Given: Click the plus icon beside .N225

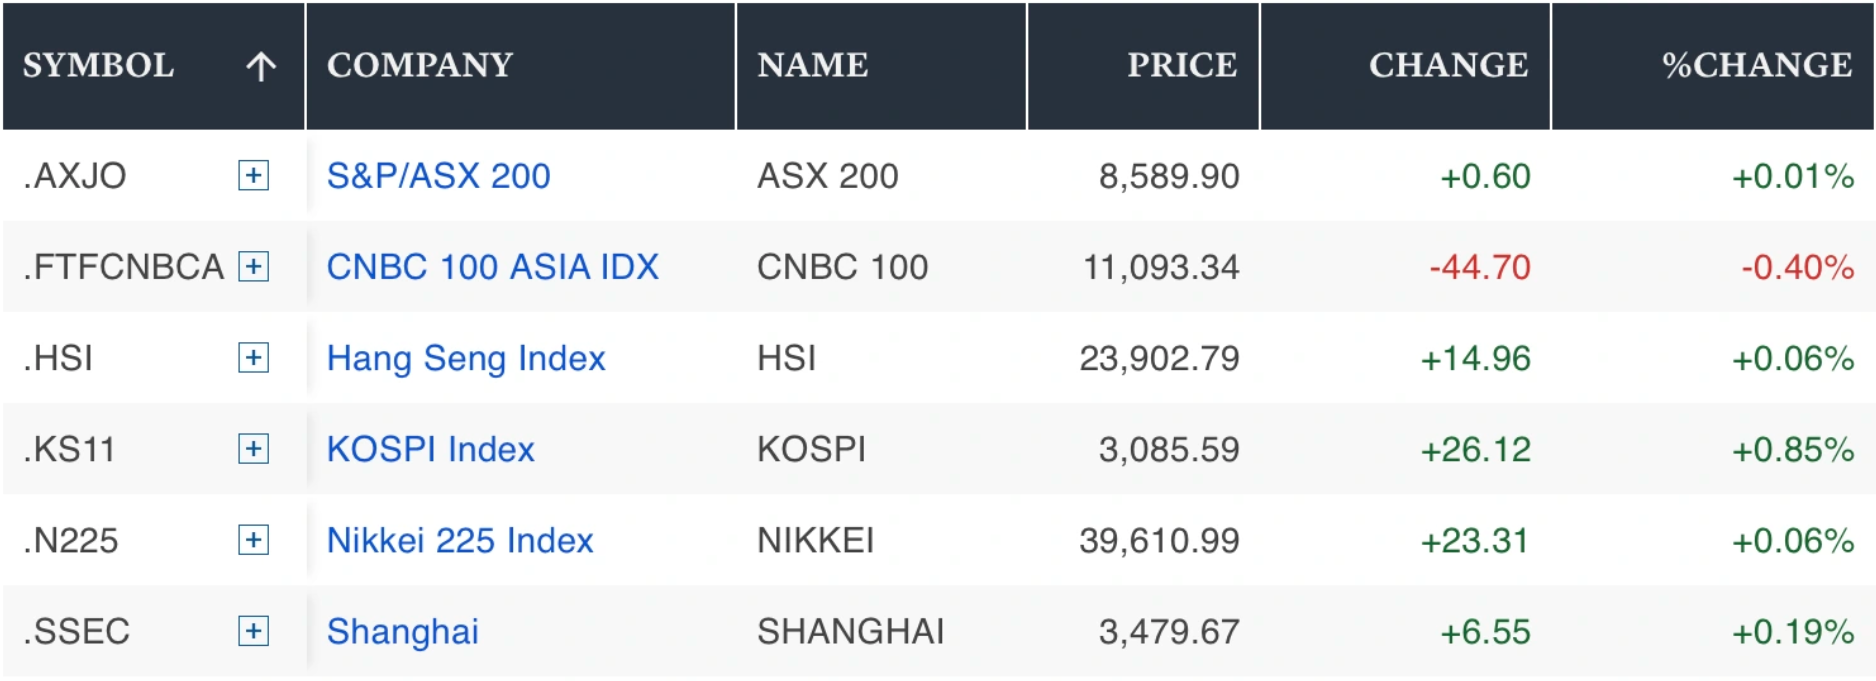Looking at the screenshot, I should pos(254,540).
